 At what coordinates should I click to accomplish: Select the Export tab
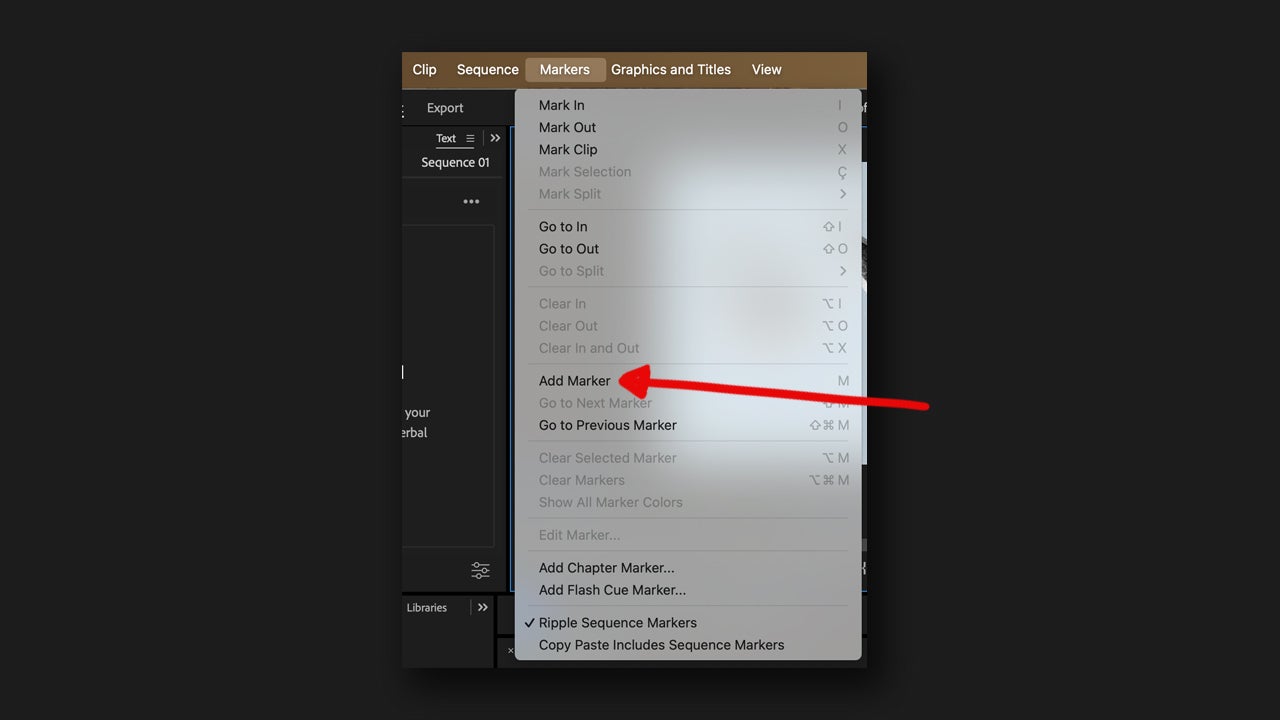pos(444,107)
